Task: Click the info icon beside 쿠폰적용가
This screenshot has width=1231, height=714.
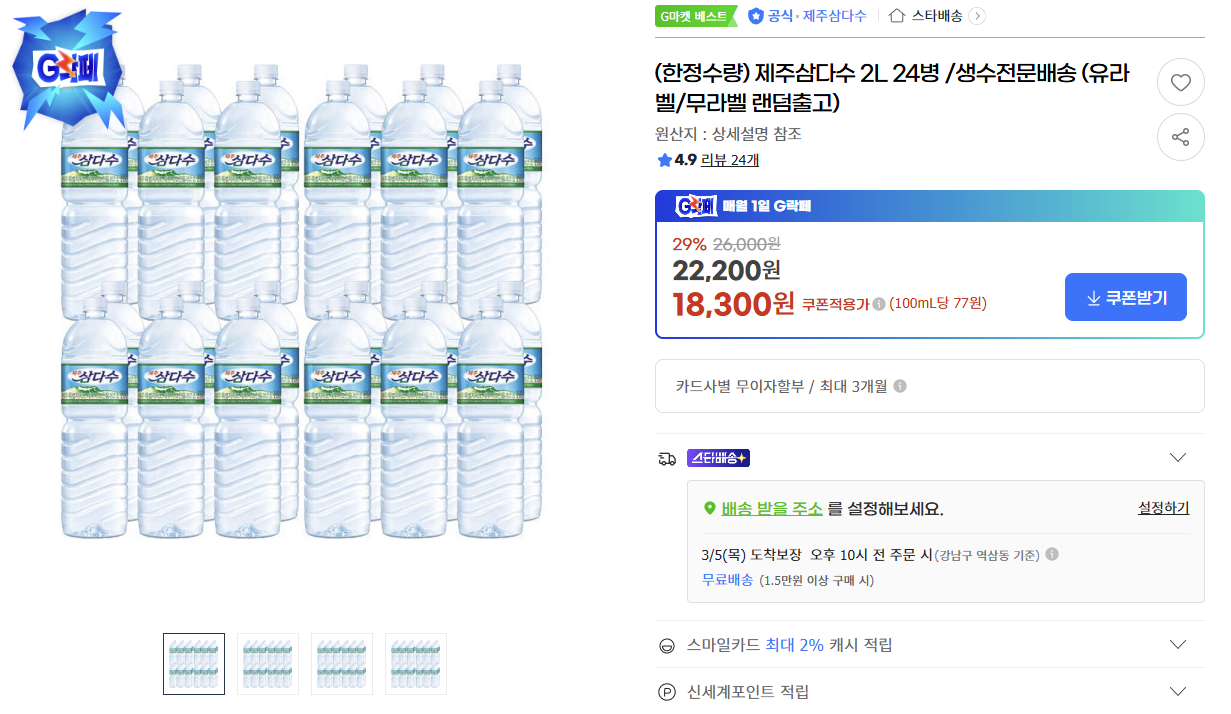Action: click(x=878, y=304)
